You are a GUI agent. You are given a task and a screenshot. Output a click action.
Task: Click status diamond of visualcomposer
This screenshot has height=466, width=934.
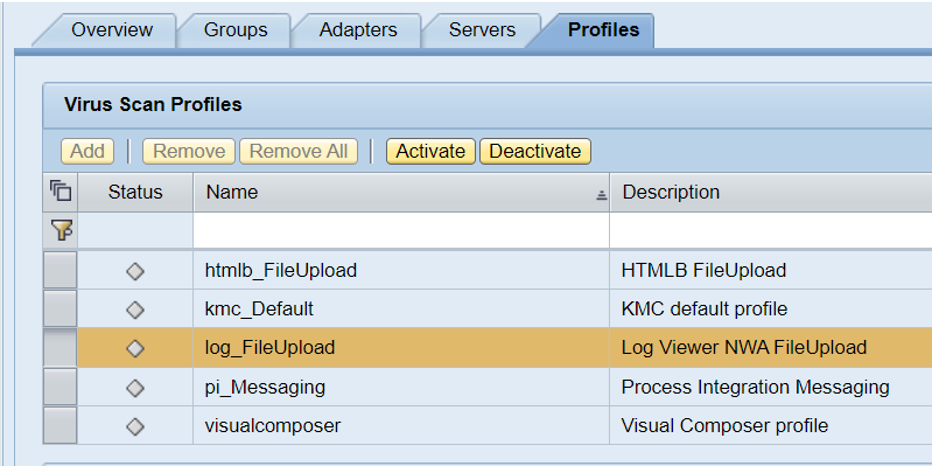pos(135,427)
